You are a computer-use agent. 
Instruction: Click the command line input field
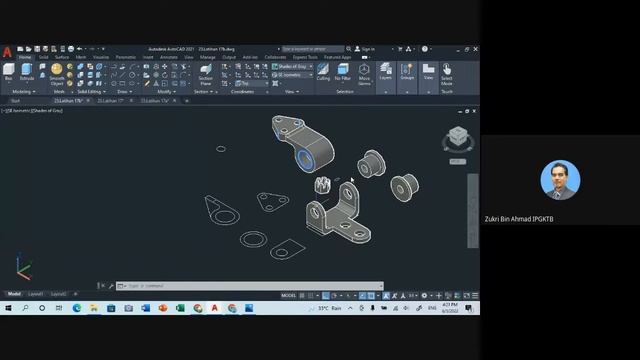[x=250, y=286]
